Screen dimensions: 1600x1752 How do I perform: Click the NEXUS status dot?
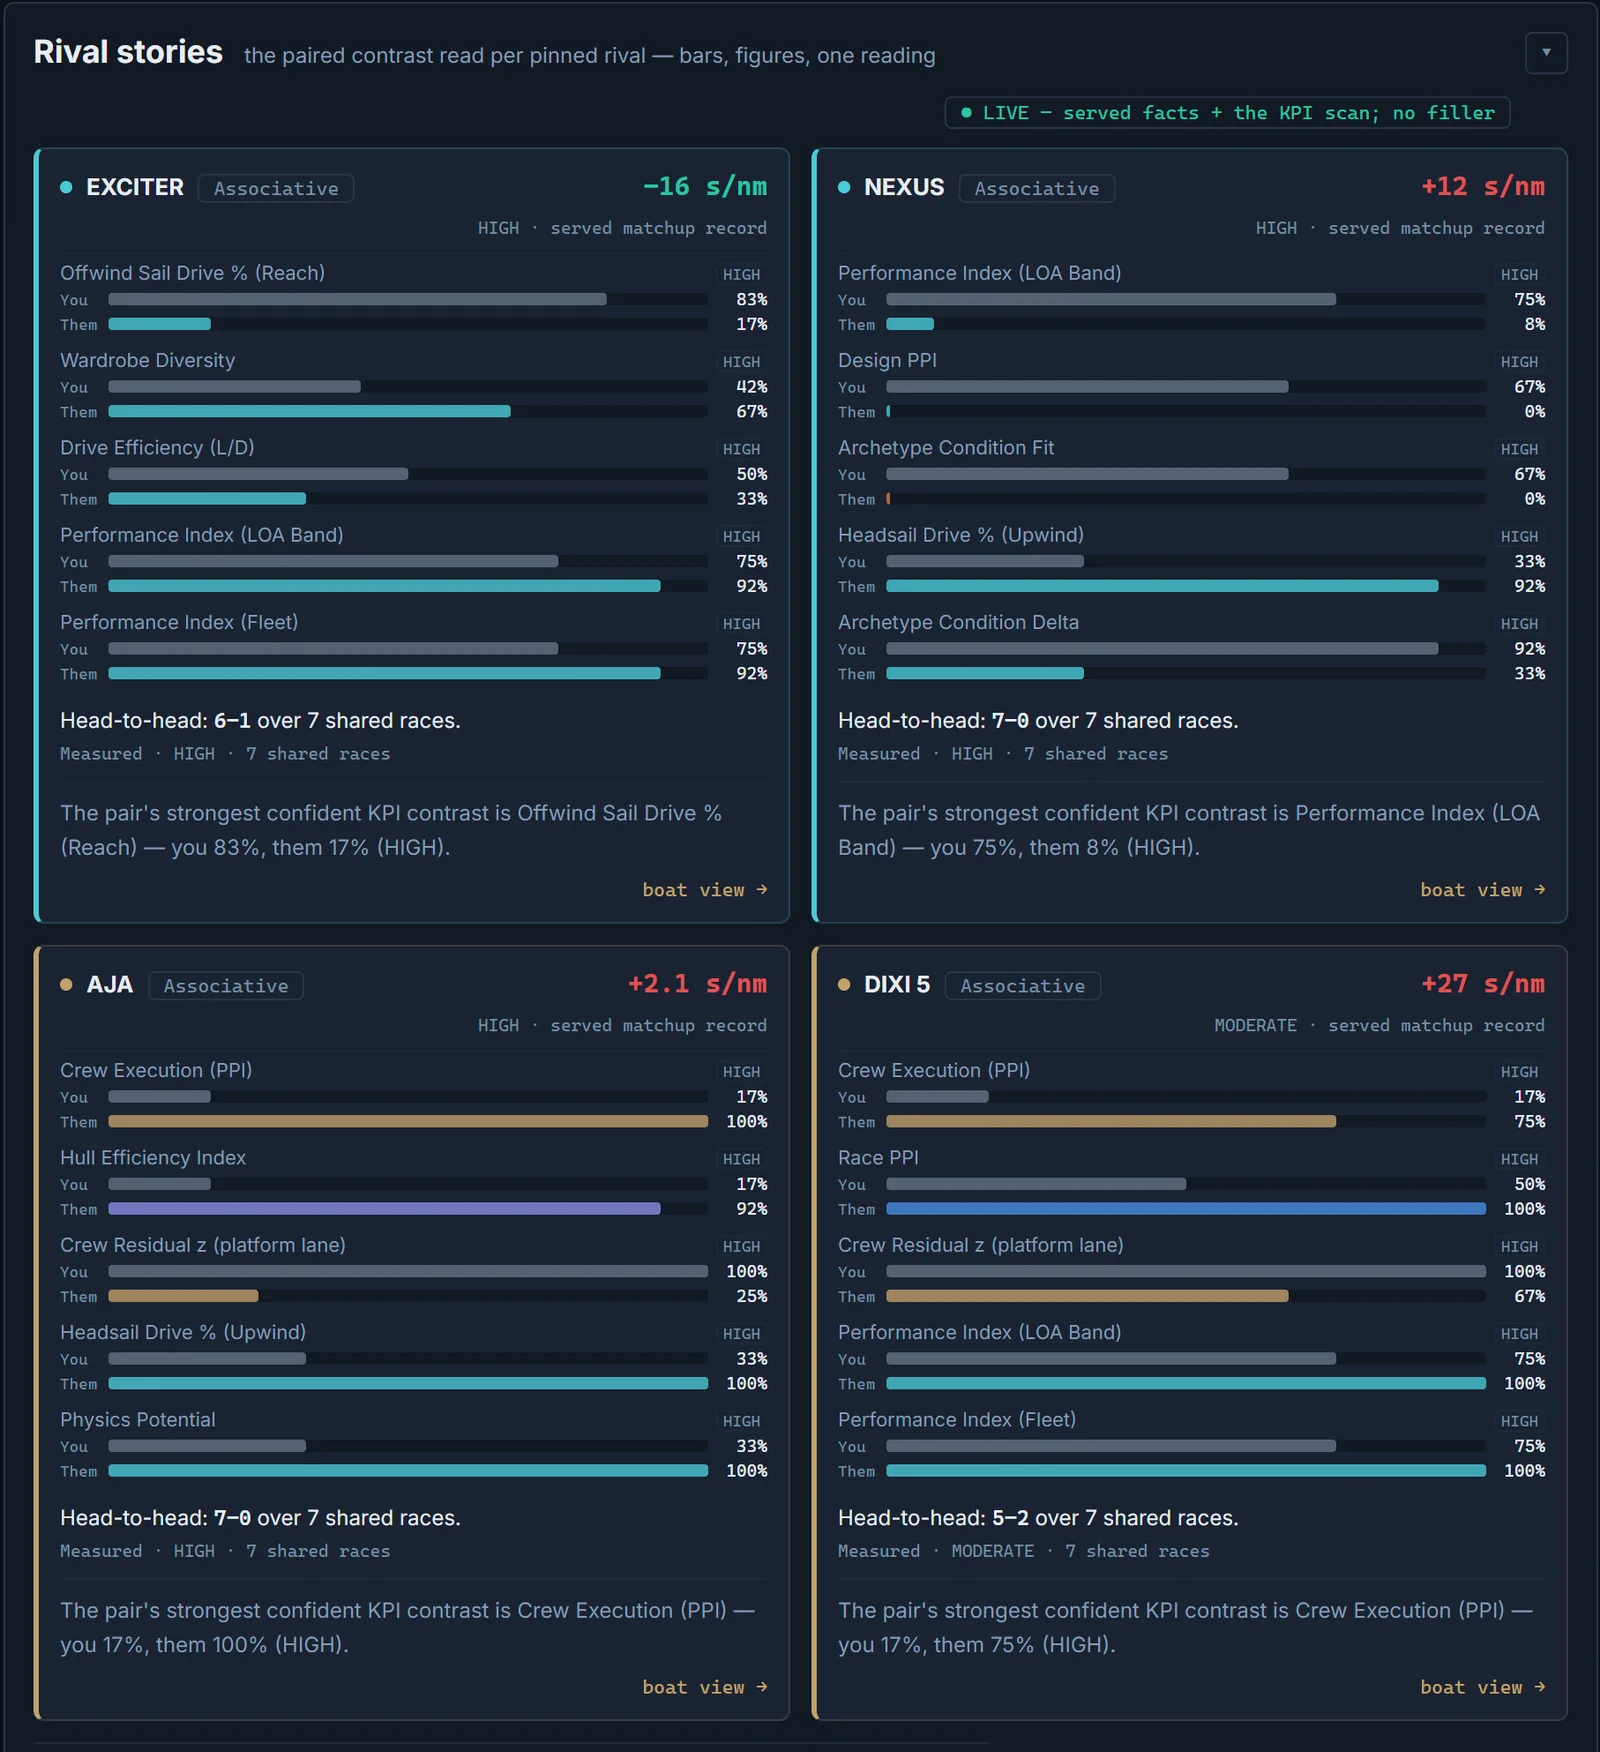[x=844, y=187]
